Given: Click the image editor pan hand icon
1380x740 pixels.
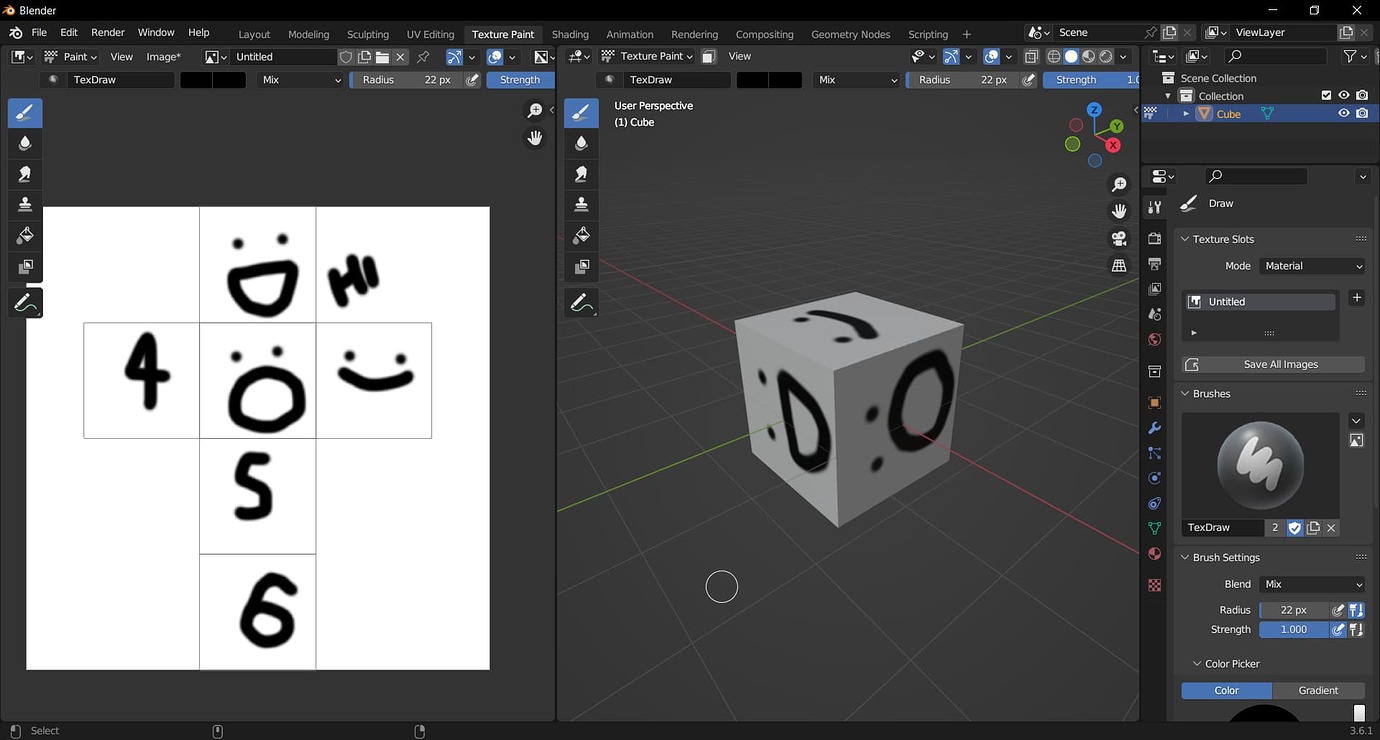Looking at the screenshot, I should coord(535,138).
